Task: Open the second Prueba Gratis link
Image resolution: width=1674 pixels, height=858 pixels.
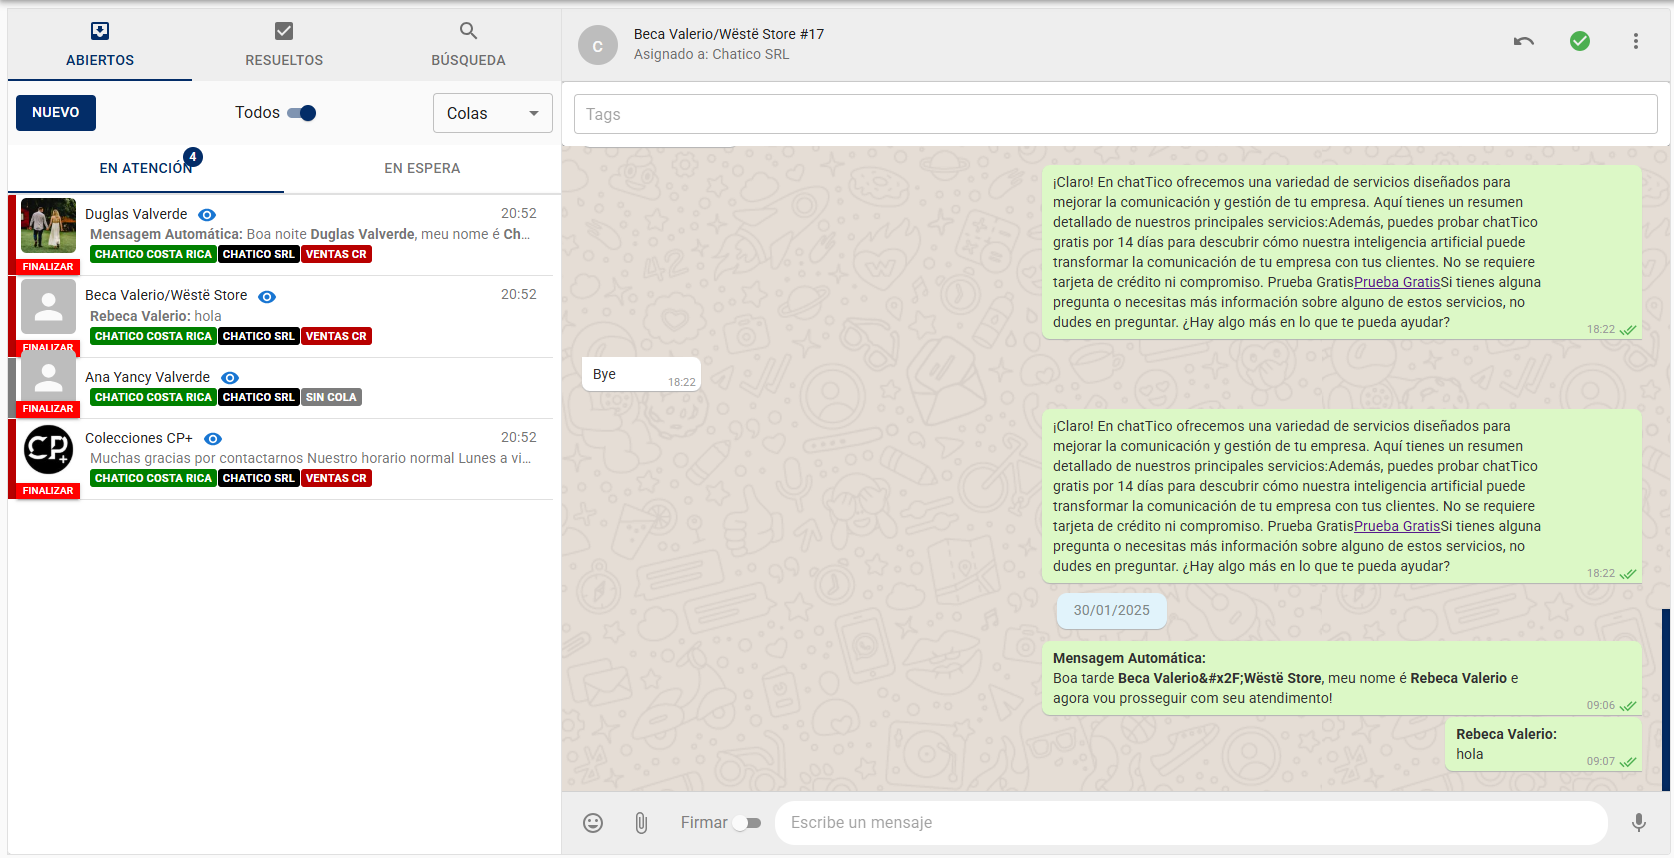Action: (1397, 526)
